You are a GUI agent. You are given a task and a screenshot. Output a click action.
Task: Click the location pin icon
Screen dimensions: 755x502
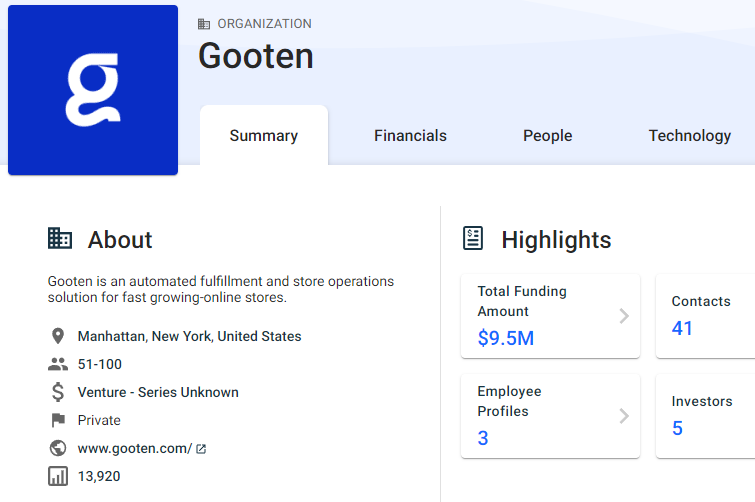(57, 336)
